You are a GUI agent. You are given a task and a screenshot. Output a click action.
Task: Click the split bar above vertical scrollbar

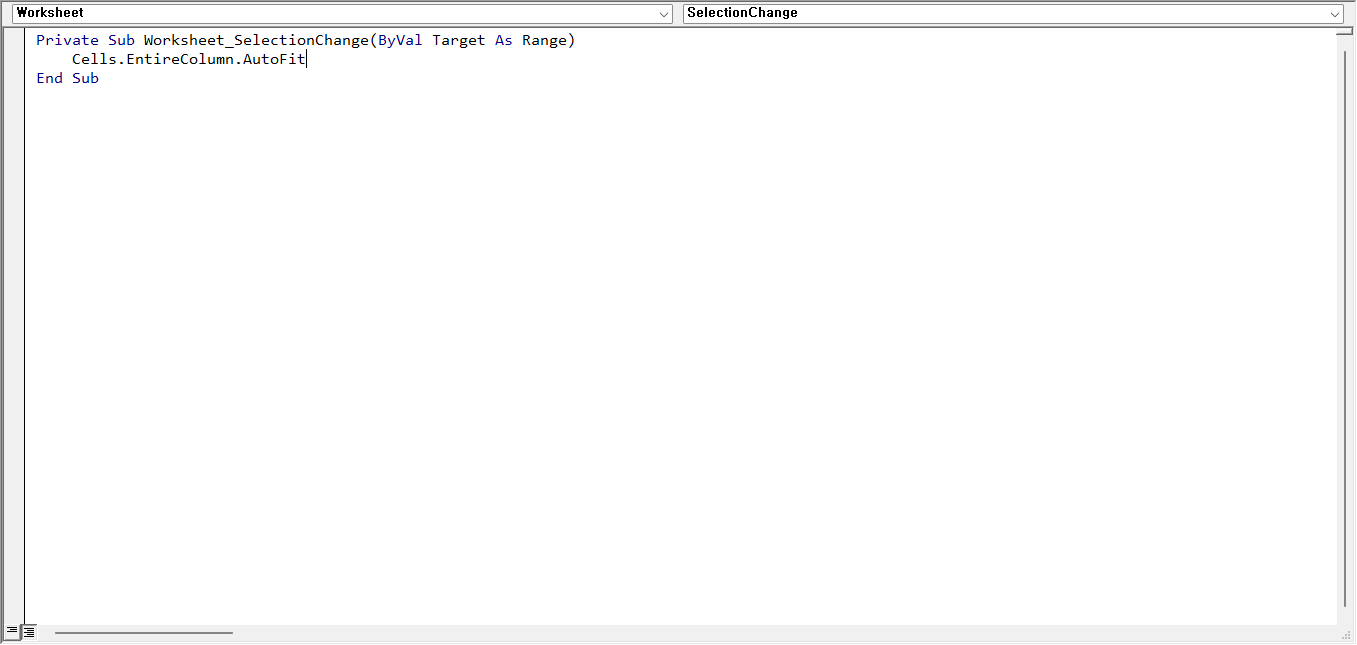(1344, 32)
